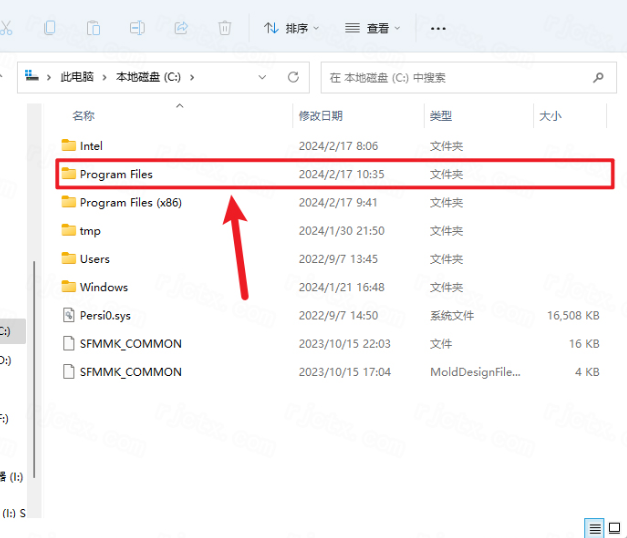Image resolution: width=627 pixels, height=538 pixels.
Task: Open the 查看 view dropdown
Action: (373, 28)
